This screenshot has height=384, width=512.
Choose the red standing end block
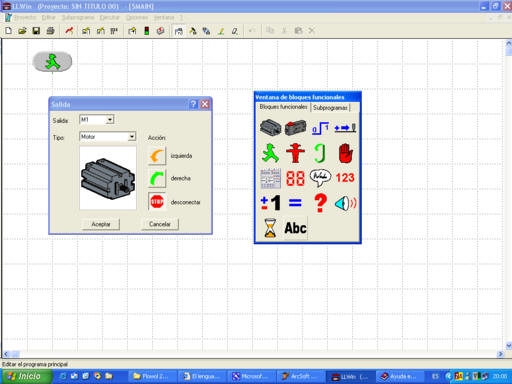(295, 153)
